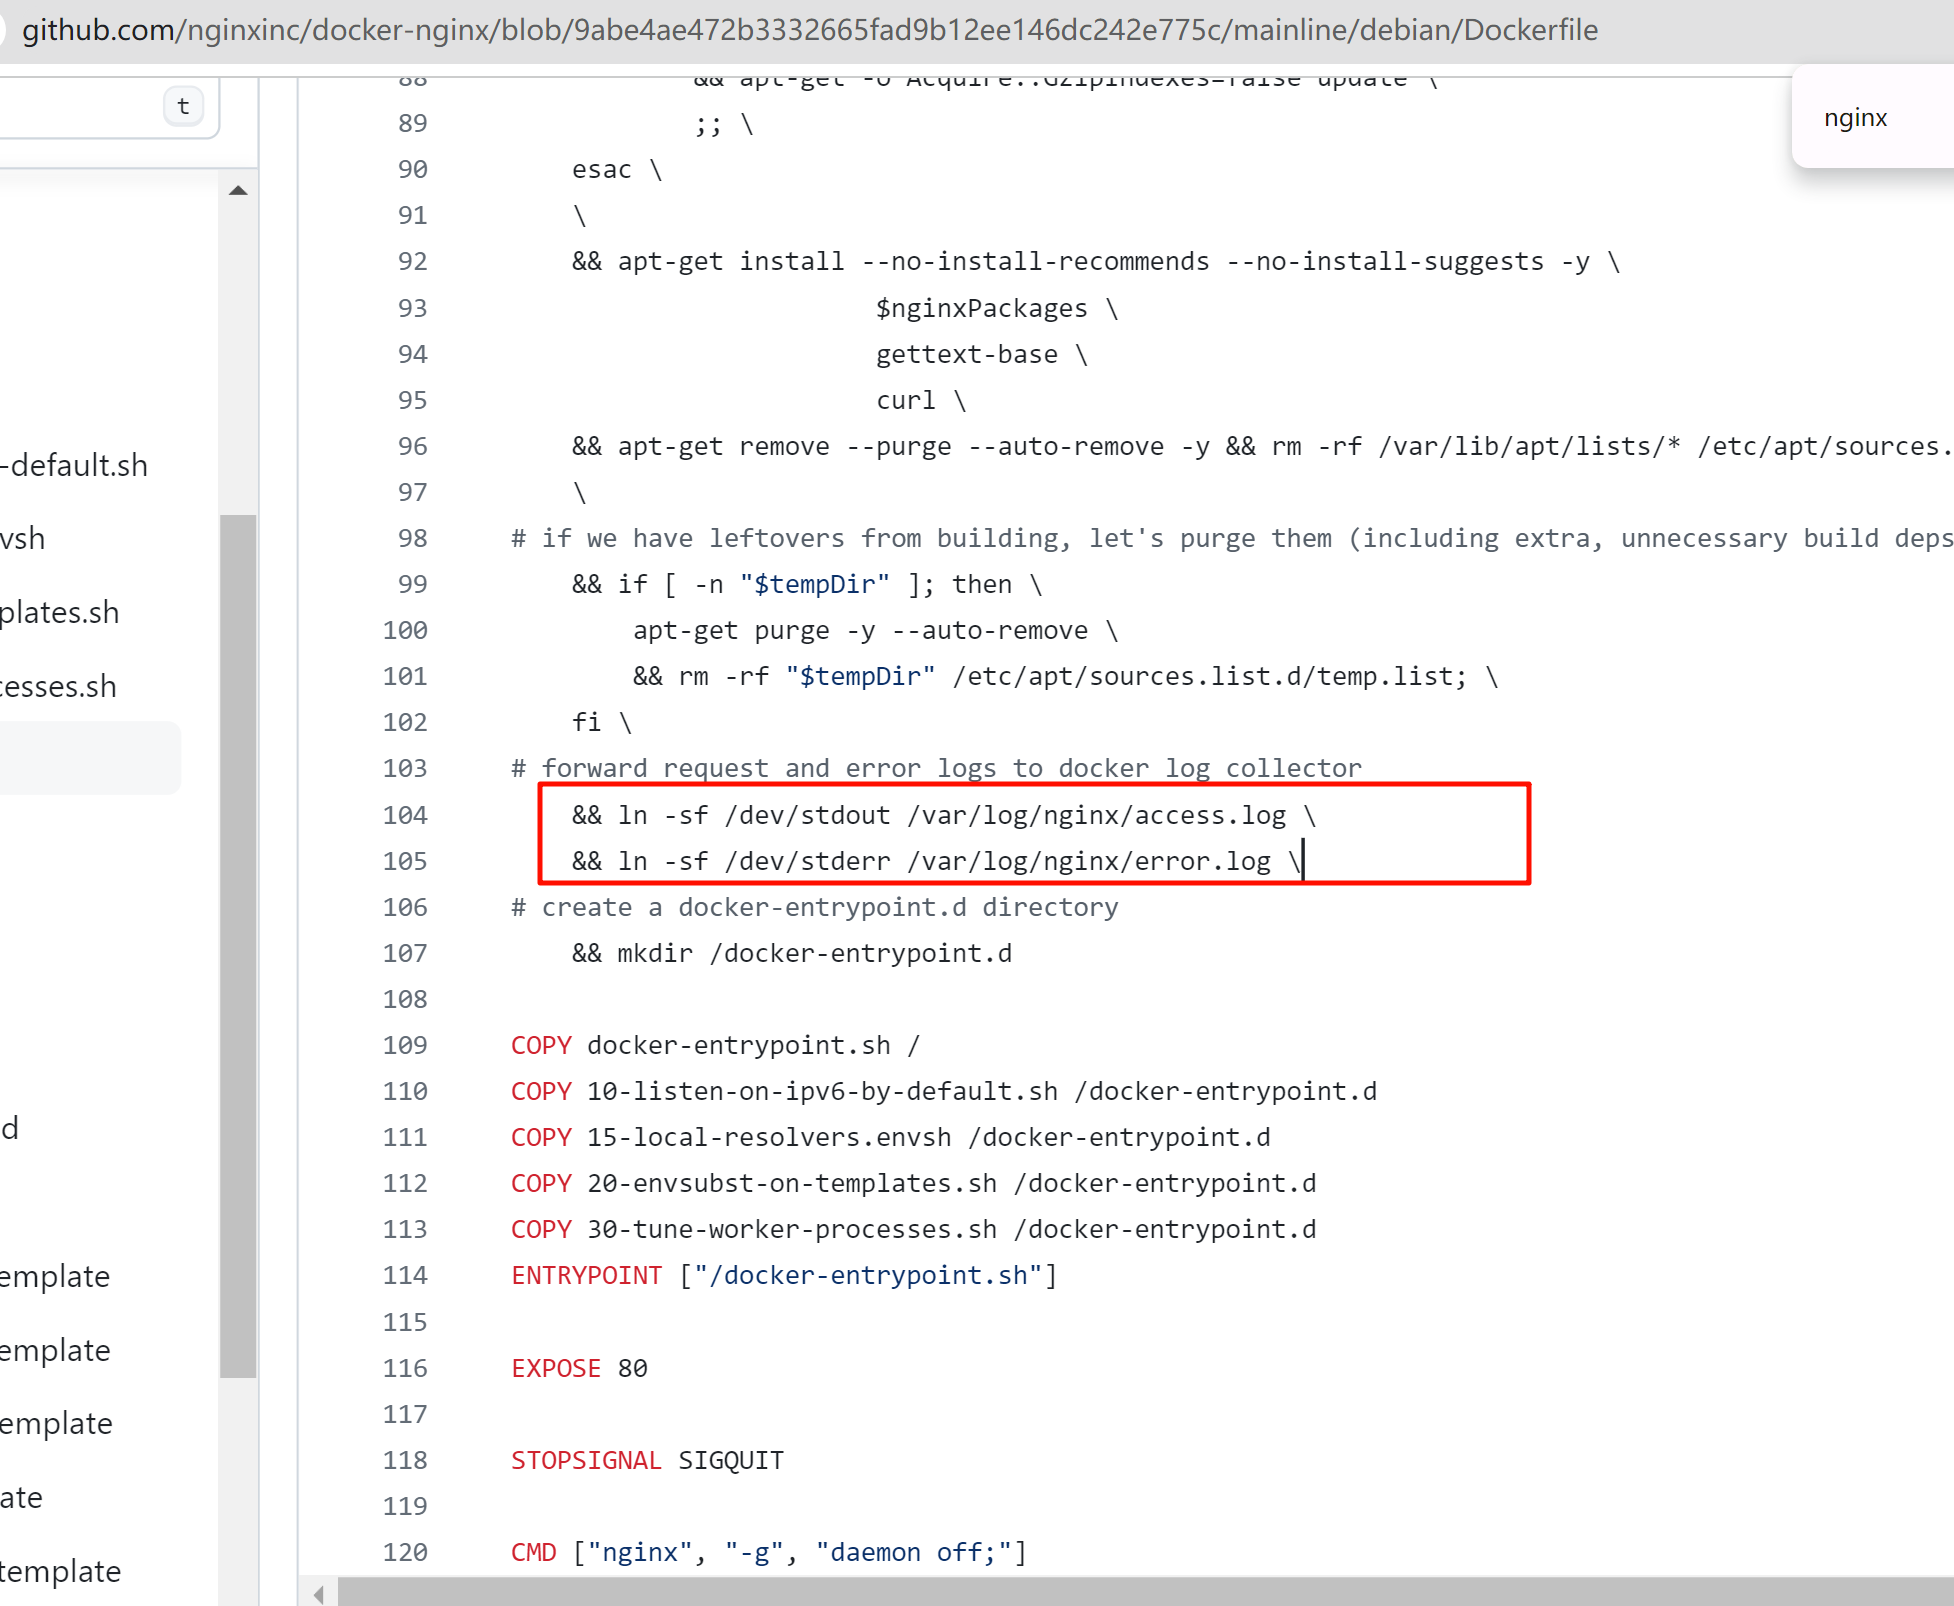The height and width of the screenshot is (1606, 1954).
Task: Click the sidebar vertical scrollbar thumb
Action: [x=238, y=944]
